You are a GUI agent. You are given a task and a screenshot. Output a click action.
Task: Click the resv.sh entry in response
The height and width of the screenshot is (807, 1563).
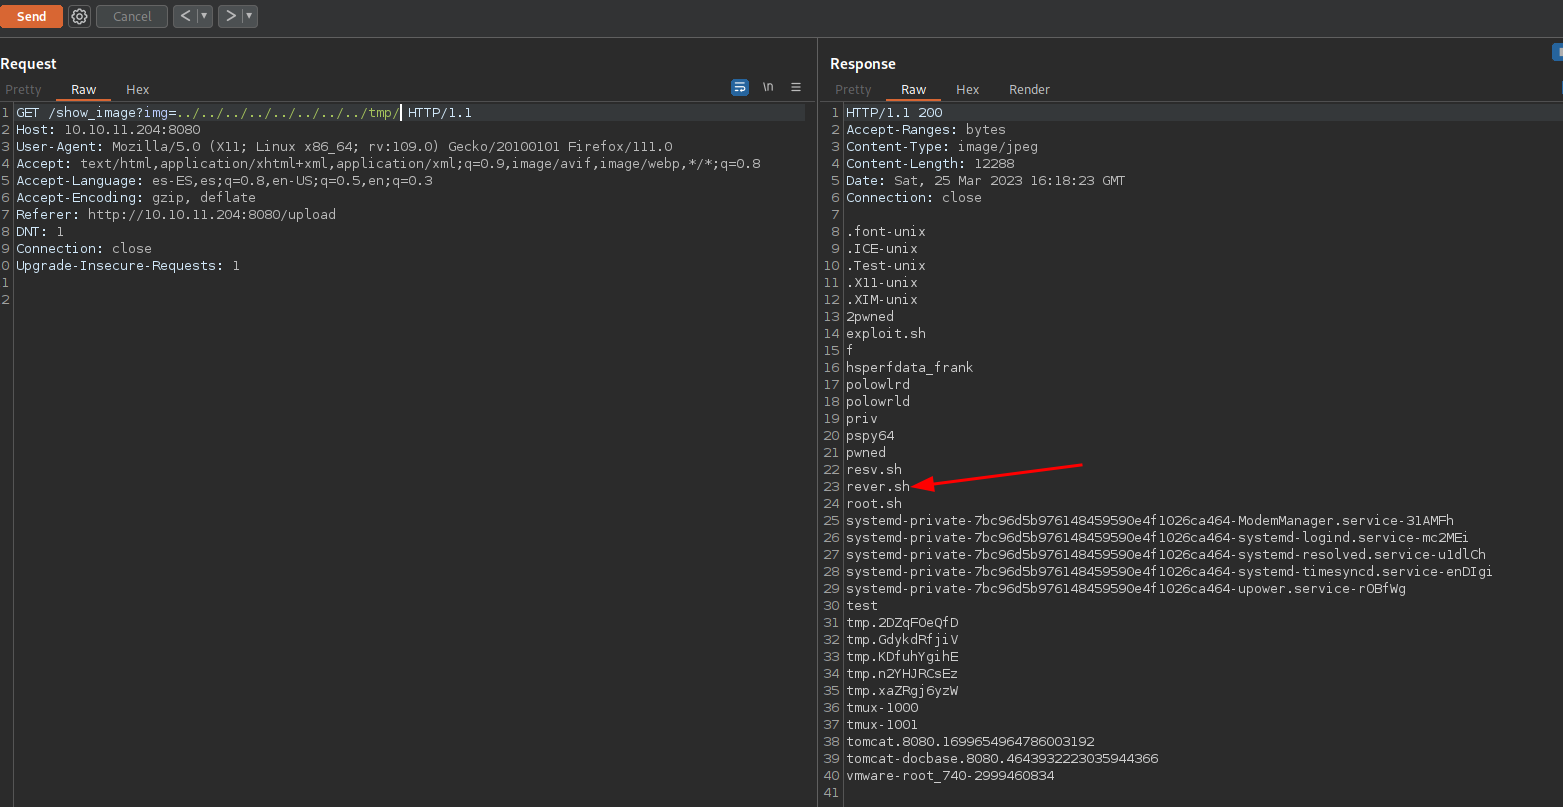[x=874, y=470]
